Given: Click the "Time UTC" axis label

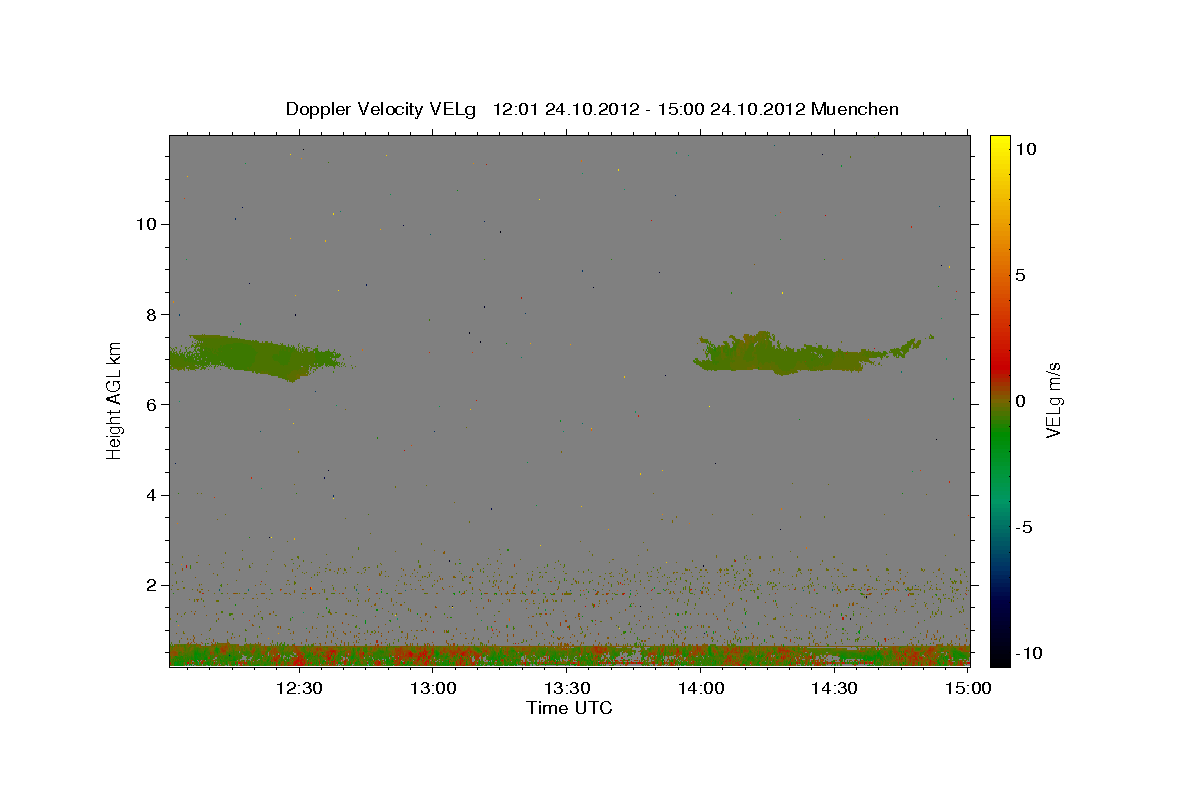Looking at the screenshot, I should [569, 708].
